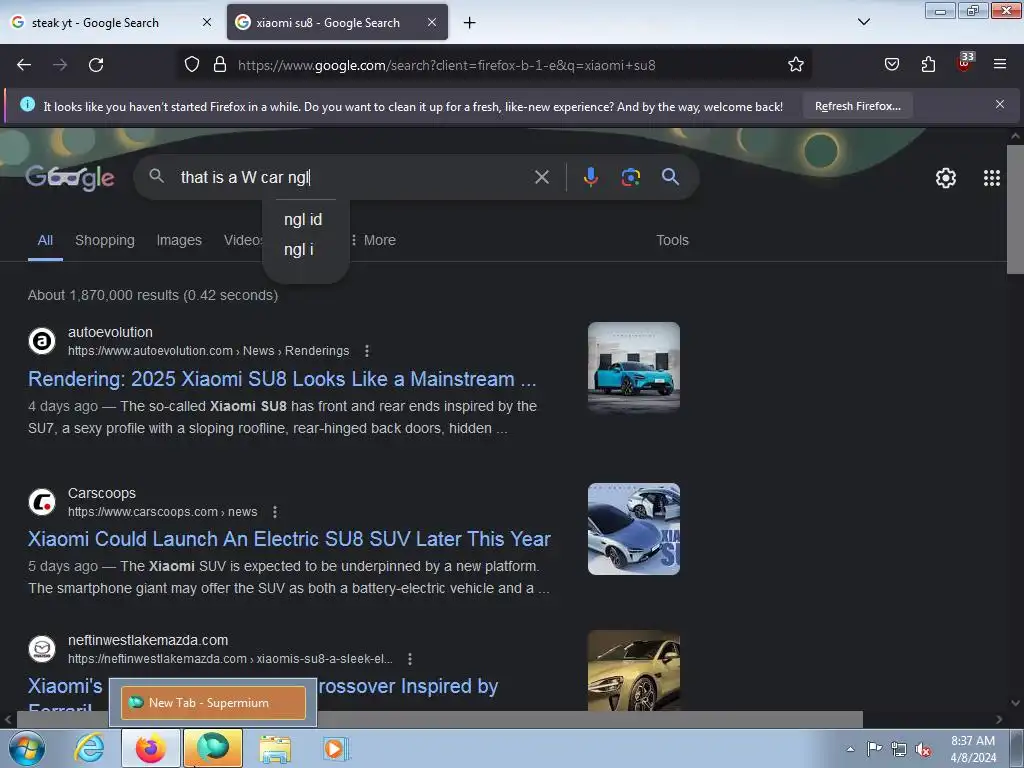1024x768 pixels.
Task: Submit search with magnifier button
Action: click(670, 177)
